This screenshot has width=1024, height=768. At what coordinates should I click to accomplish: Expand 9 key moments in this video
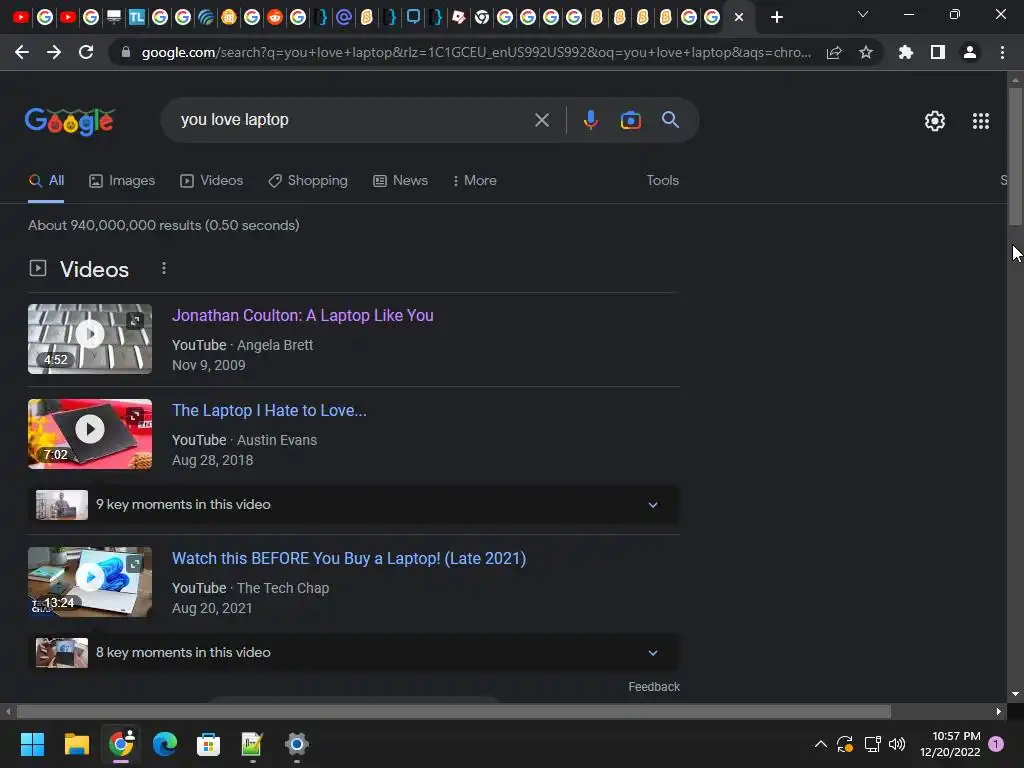(353, 504)
